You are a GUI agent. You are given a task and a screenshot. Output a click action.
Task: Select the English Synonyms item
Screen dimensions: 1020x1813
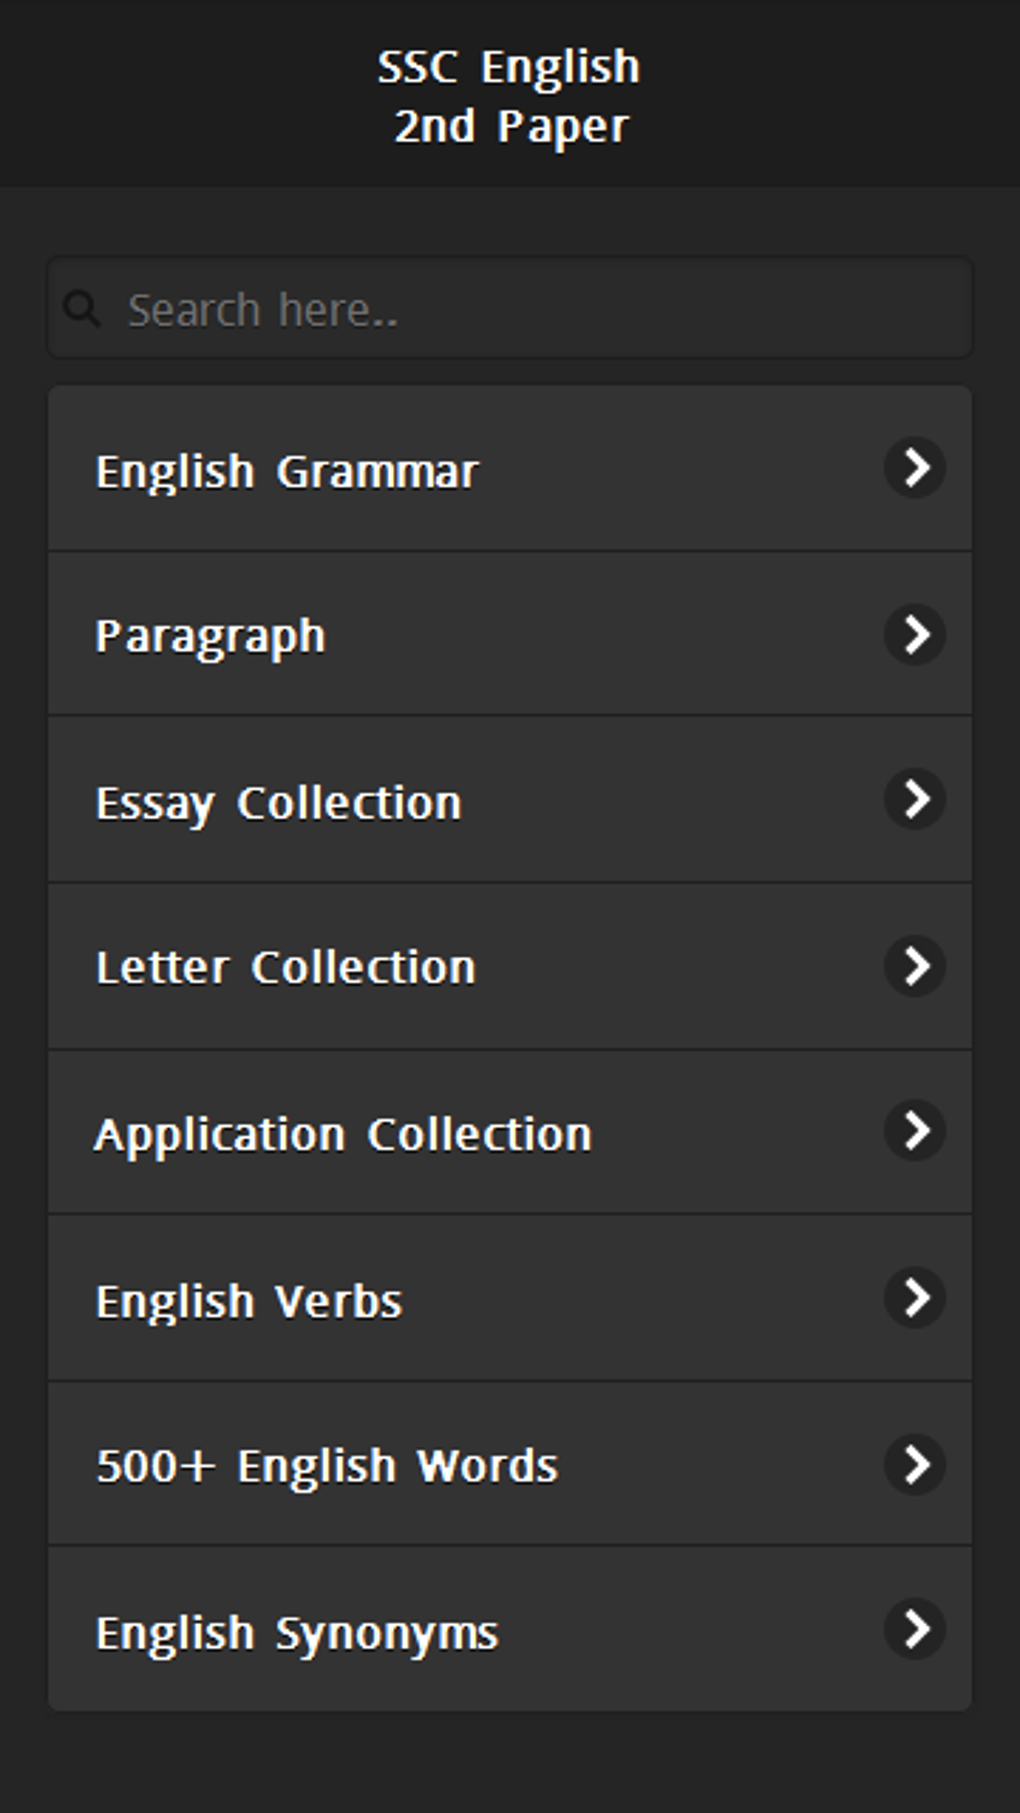point(297,1633)
